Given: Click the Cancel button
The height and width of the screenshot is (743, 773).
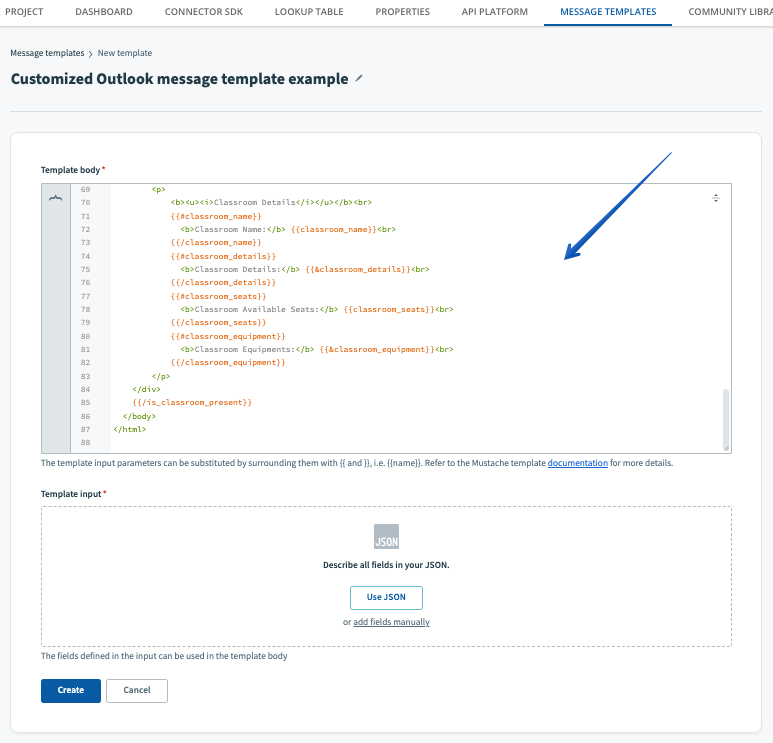Looking at the screenshot, I should [x=137, y=690].
